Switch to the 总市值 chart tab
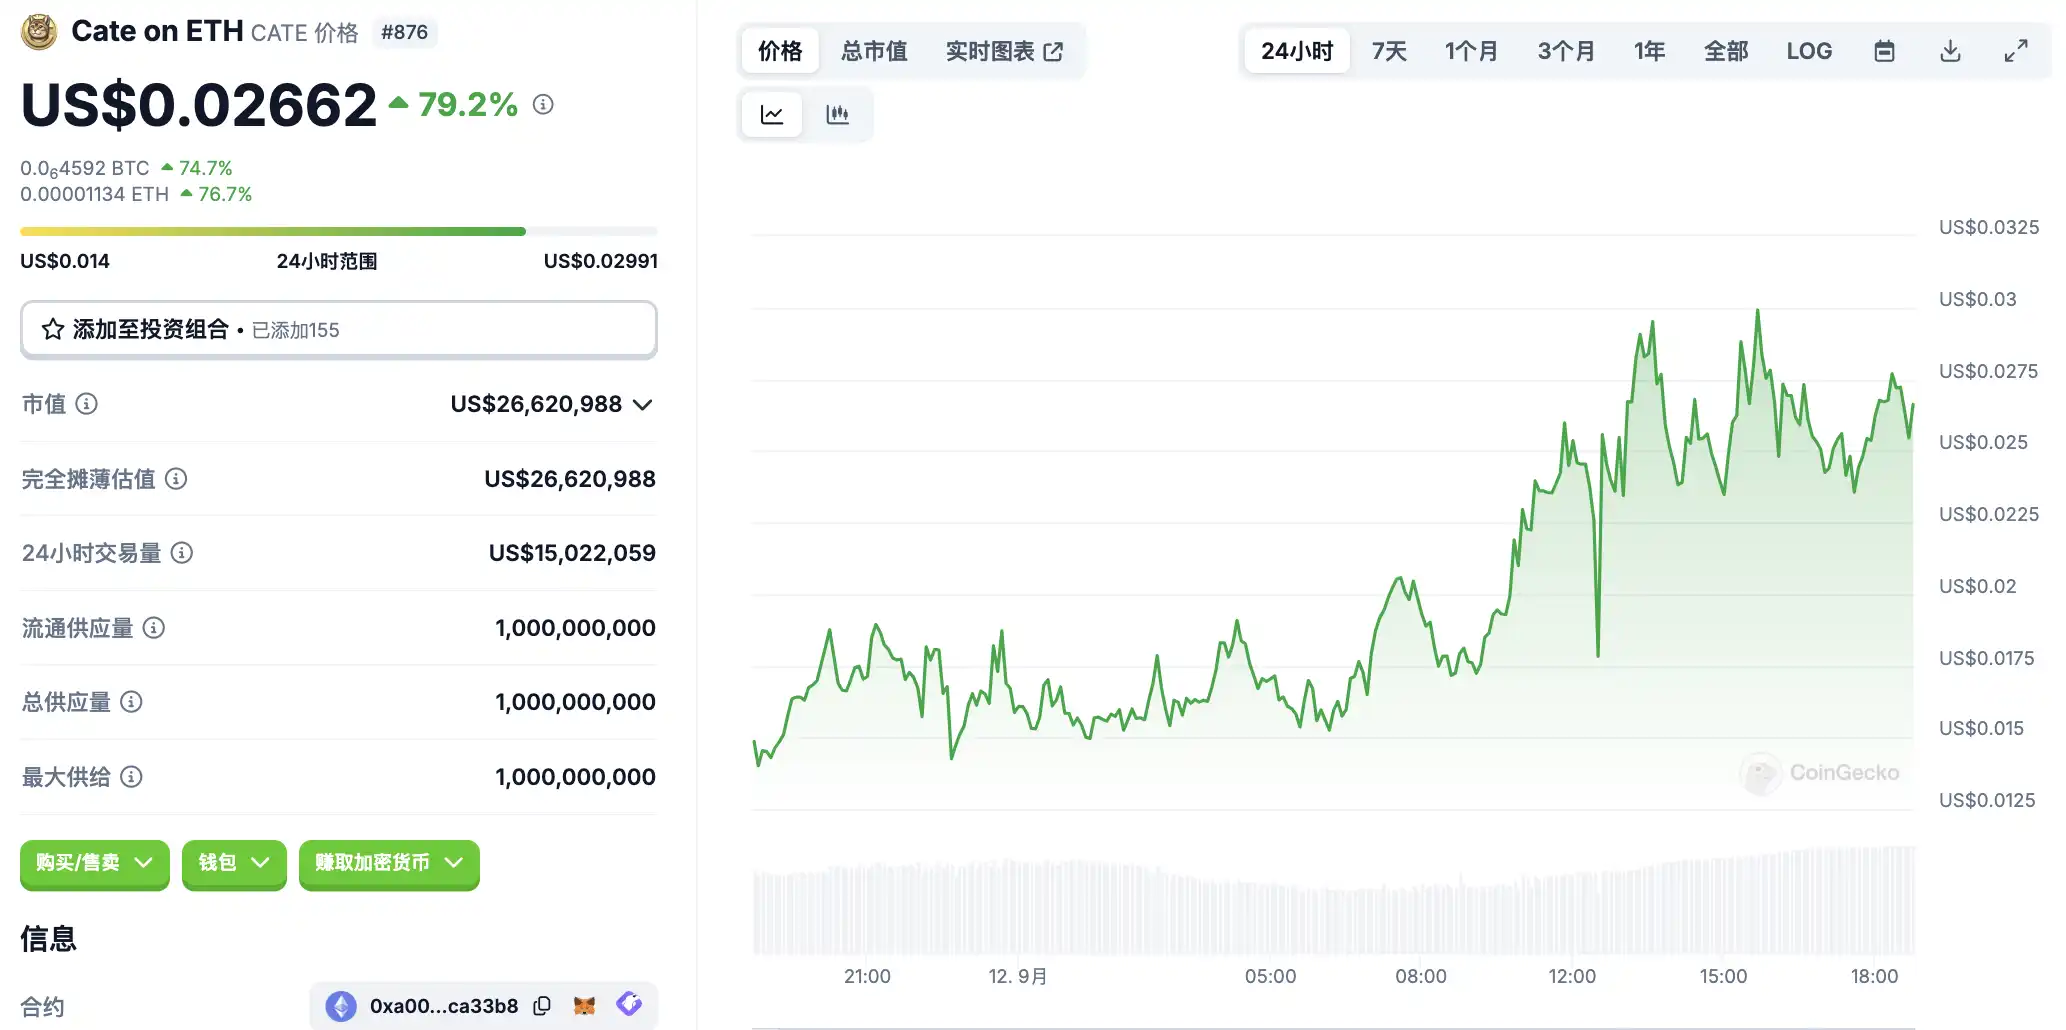The image size is (2066, 1030). pyautogui.click(x=874, y=51)
